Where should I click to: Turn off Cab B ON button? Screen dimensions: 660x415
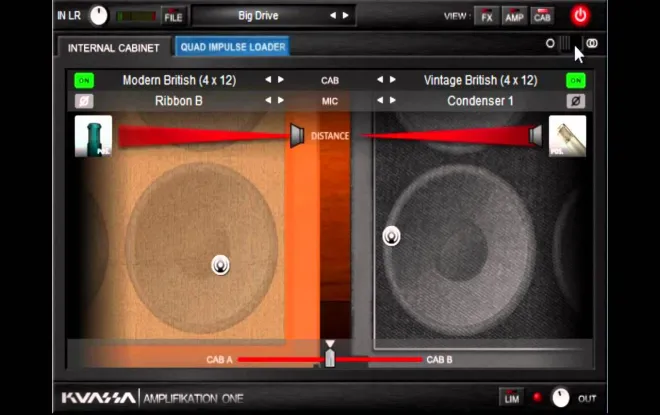click(575, 80)
